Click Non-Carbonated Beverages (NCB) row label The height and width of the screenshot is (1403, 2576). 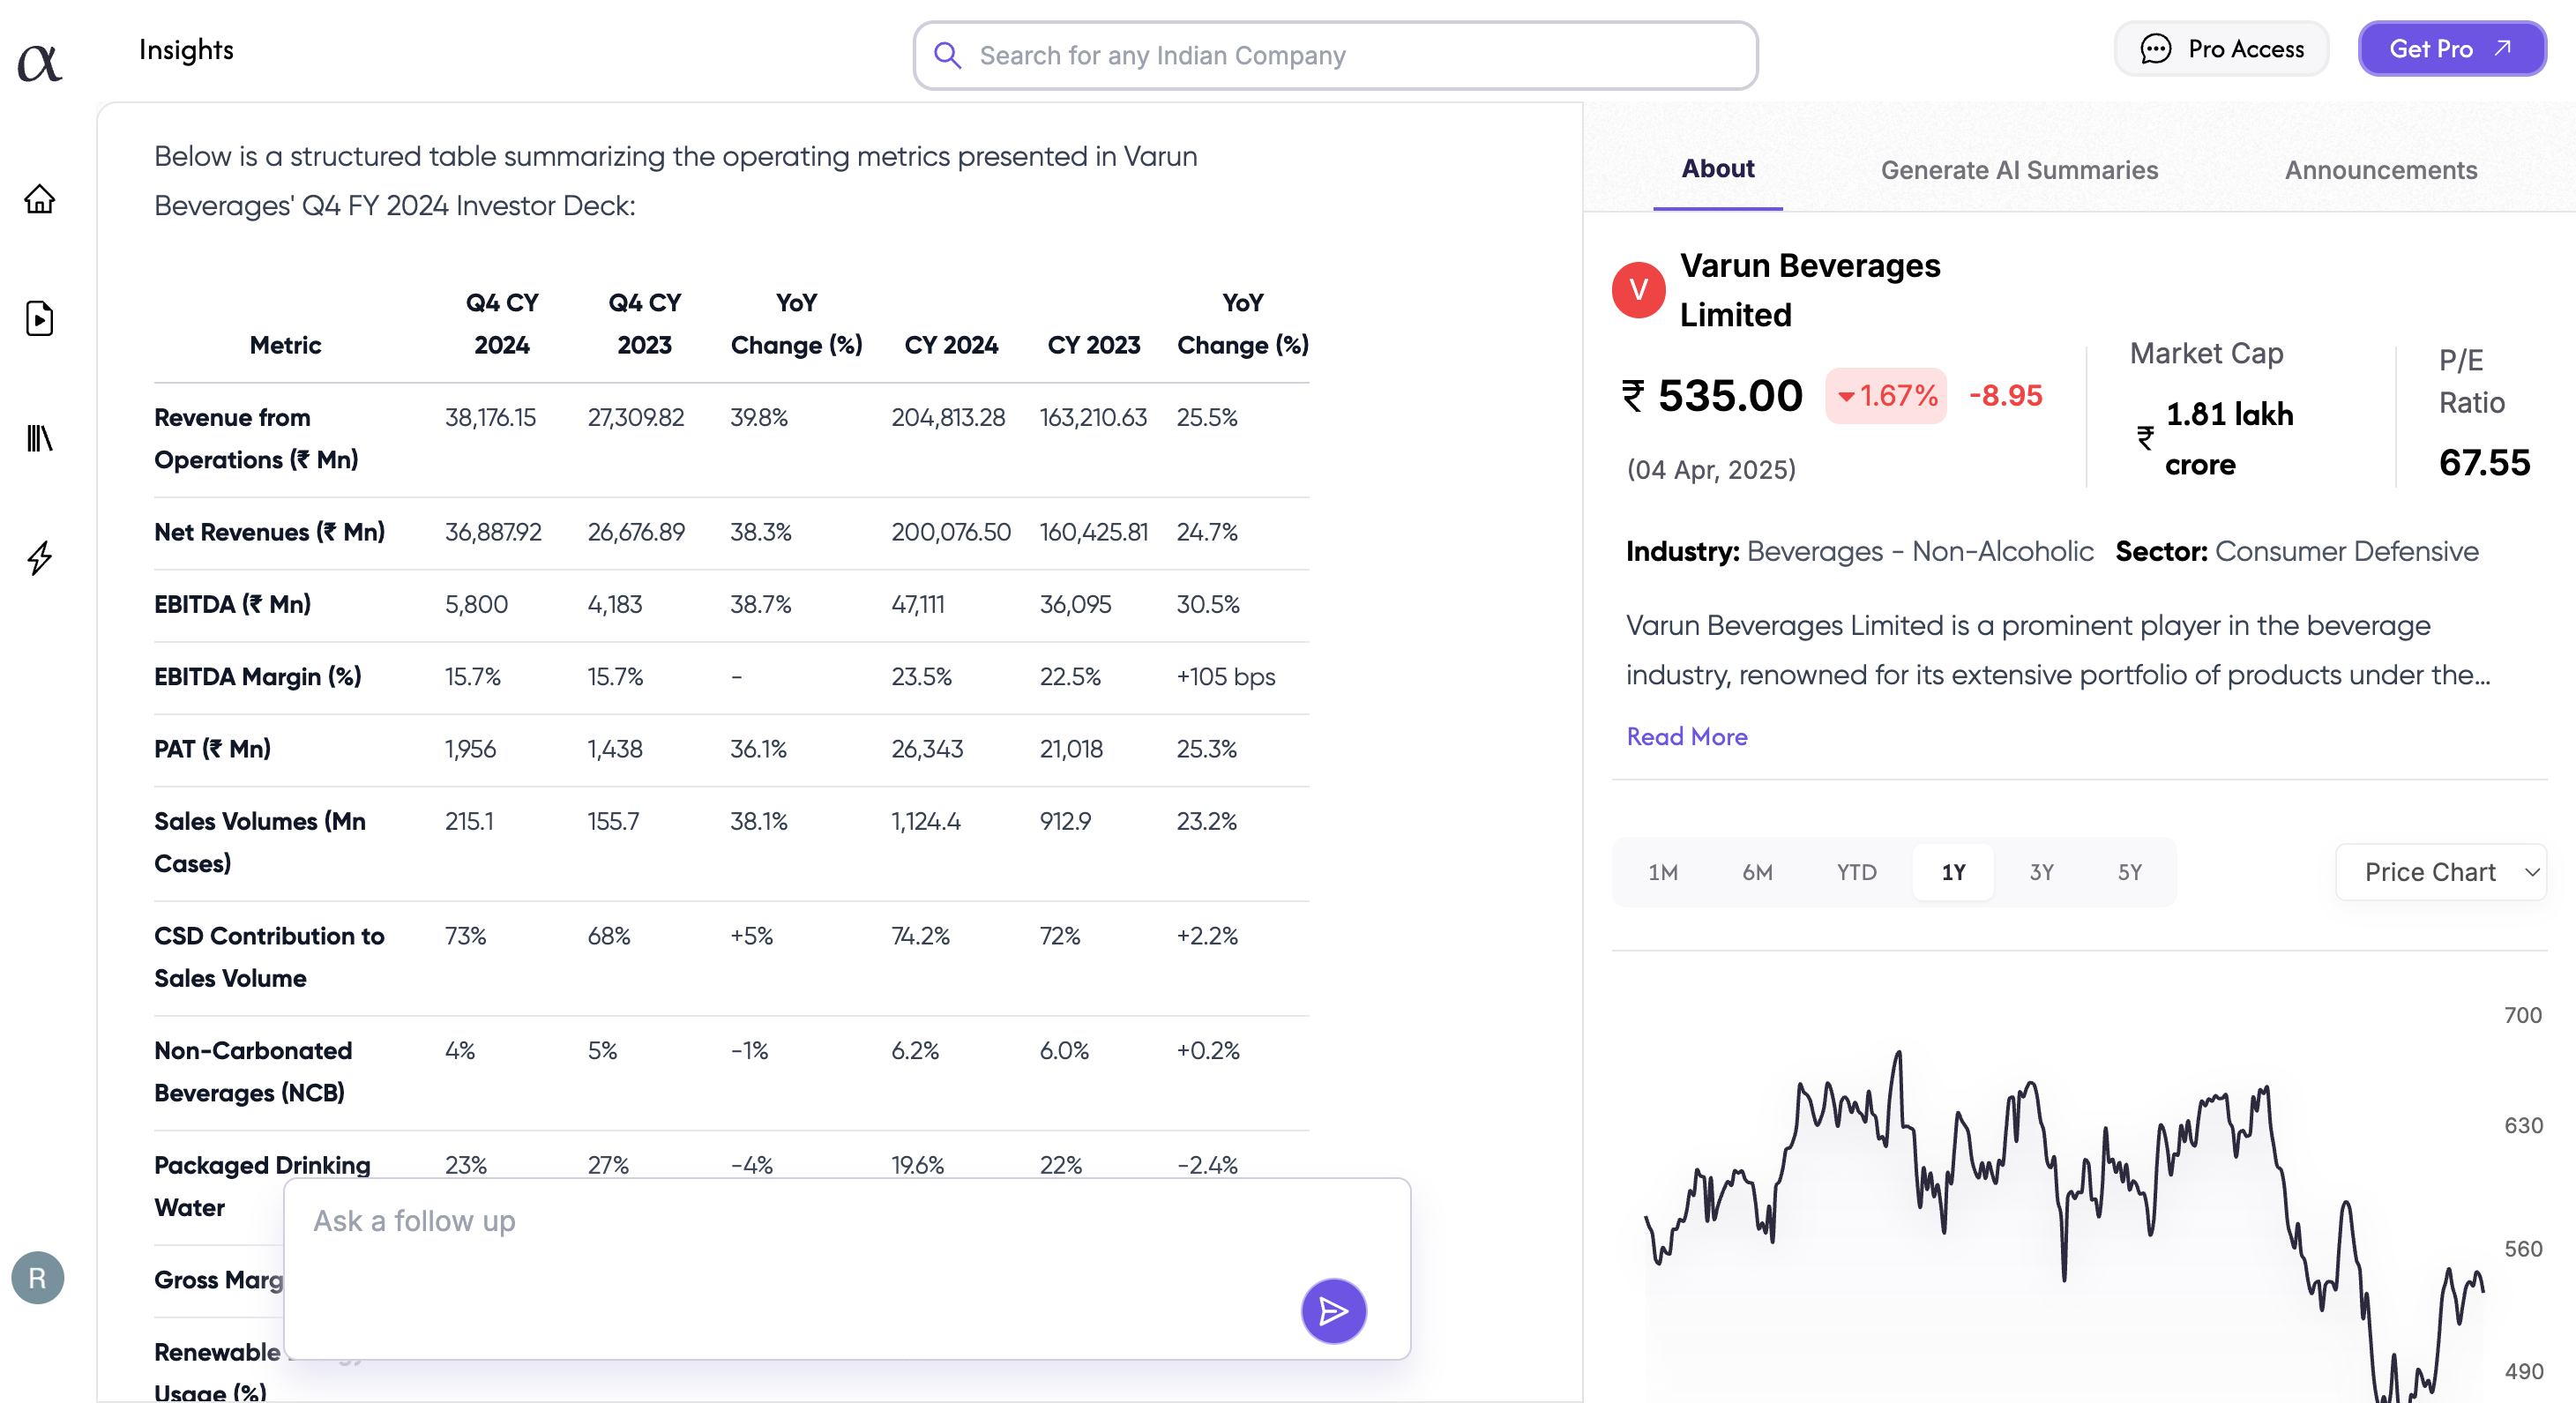(x=253, y=1071)
